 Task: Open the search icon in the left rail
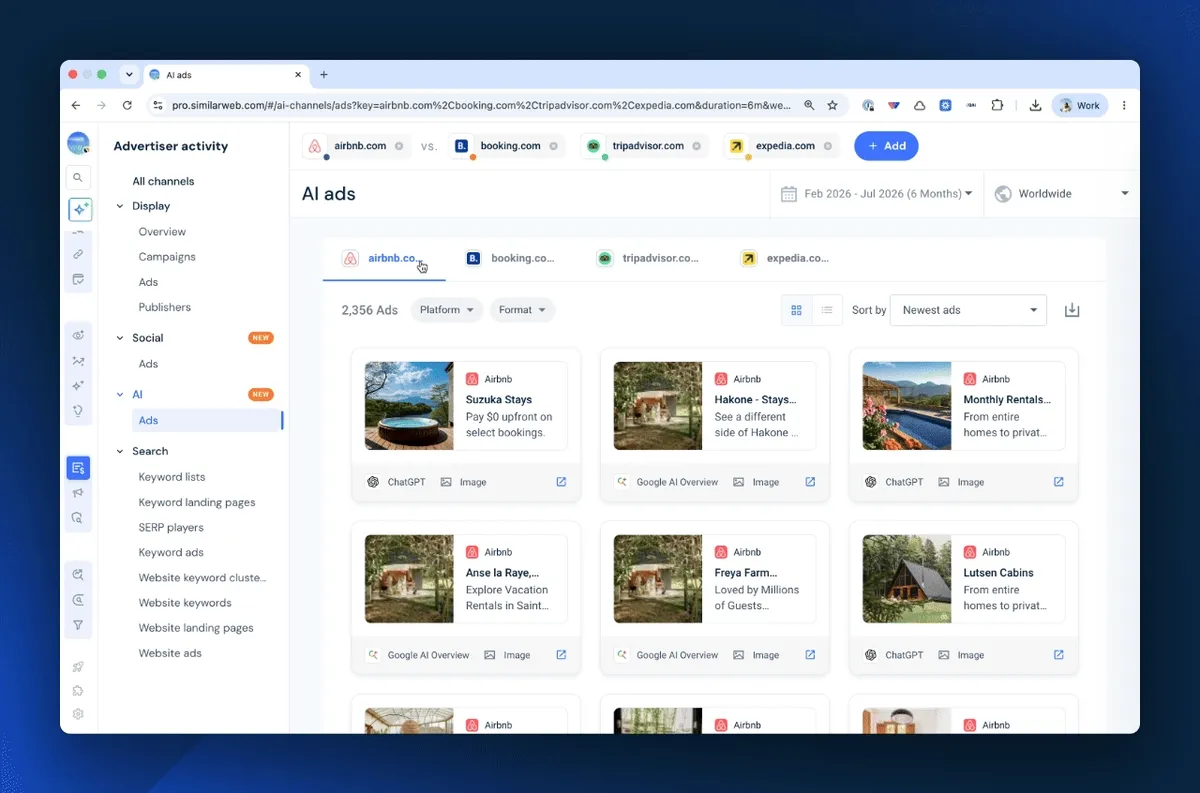[x=78, y=178]
